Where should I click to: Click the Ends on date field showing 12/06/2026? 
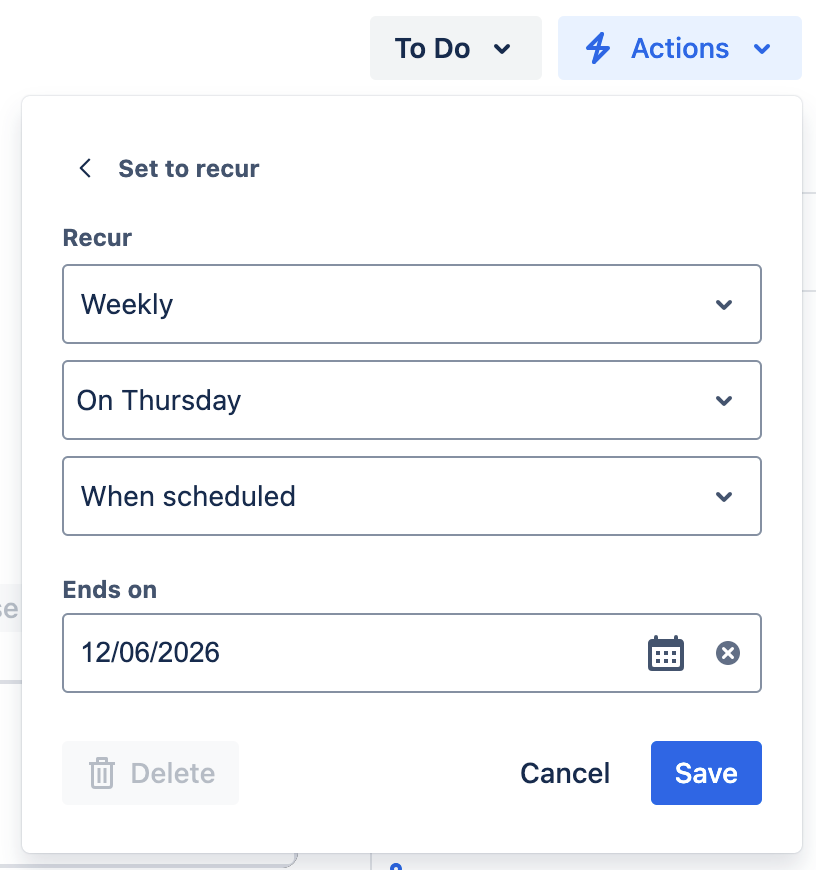[350, 653]
